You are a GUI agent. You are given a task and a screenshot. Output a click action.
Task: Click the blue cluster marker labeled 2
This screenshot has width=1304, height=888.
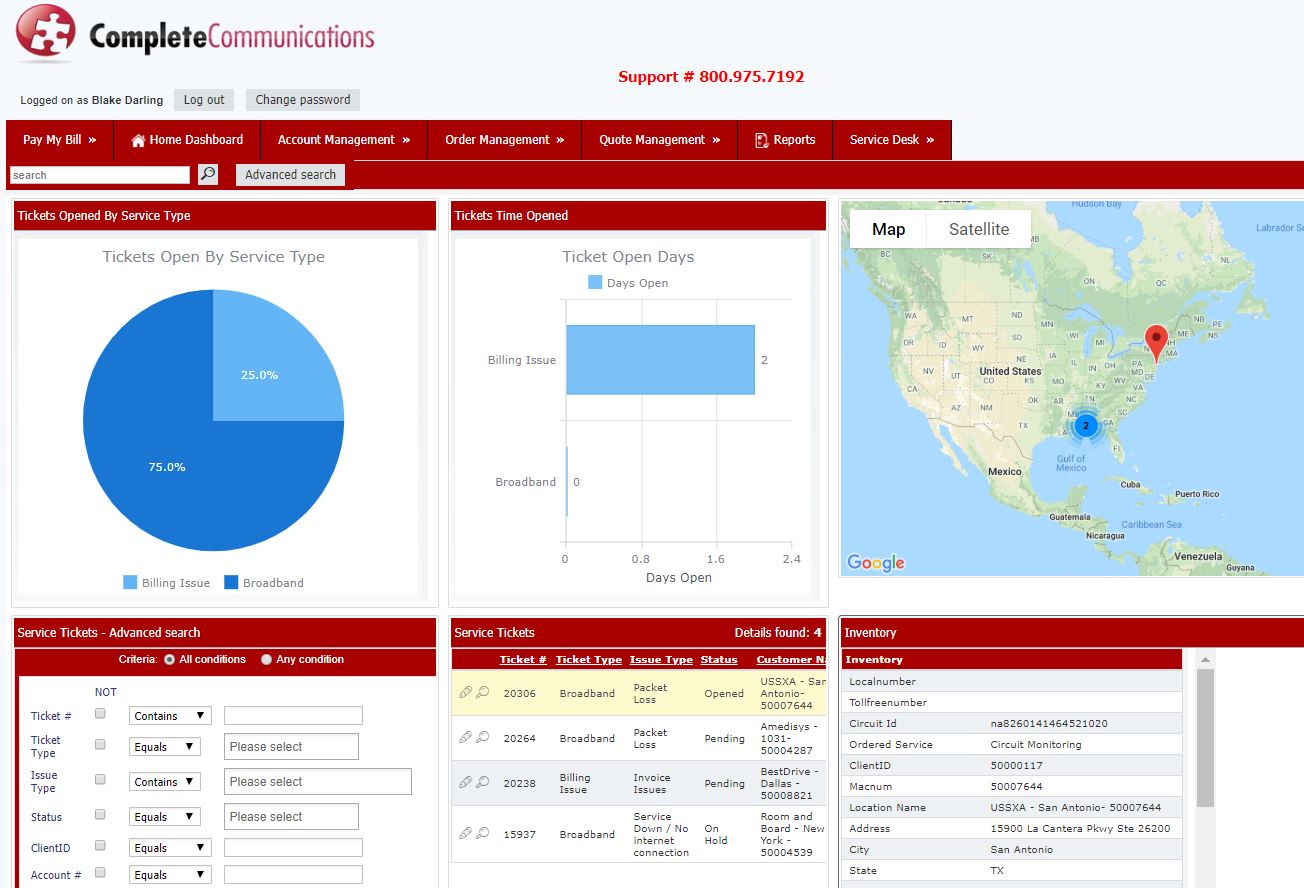tap(1085, 425)
